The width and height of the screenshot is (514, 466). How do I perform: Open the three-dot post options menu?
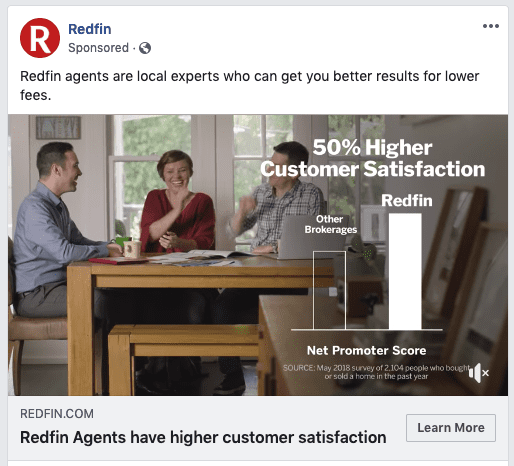[491, 26]
